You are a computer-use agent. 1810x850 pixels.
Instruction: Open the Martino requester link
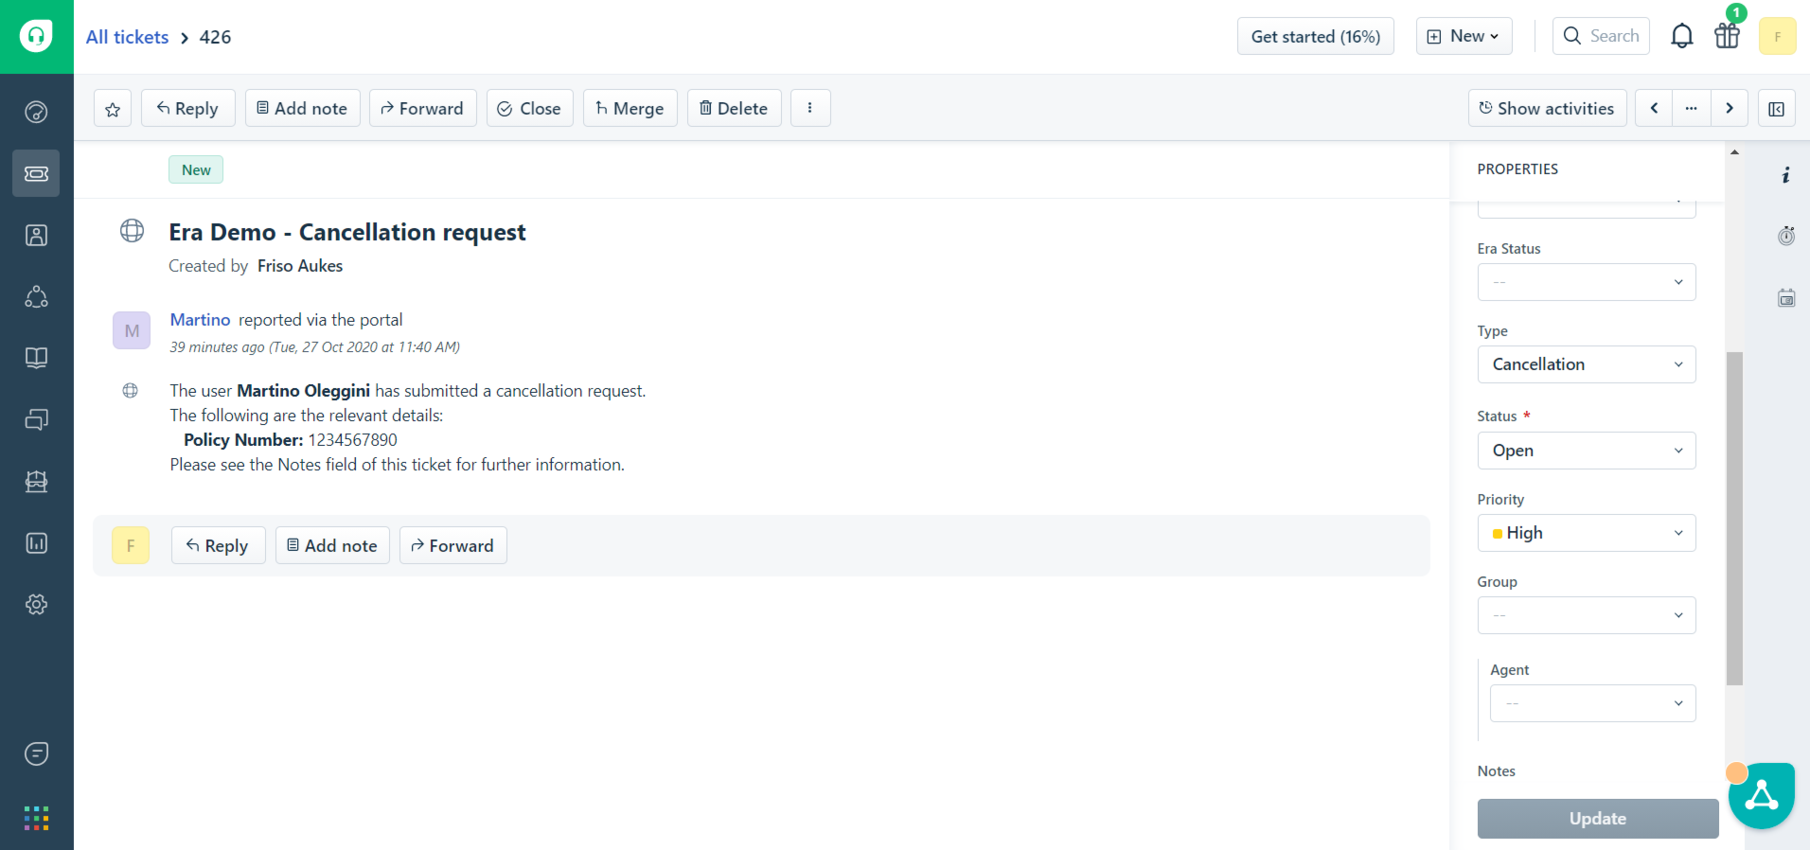(200, 320)
